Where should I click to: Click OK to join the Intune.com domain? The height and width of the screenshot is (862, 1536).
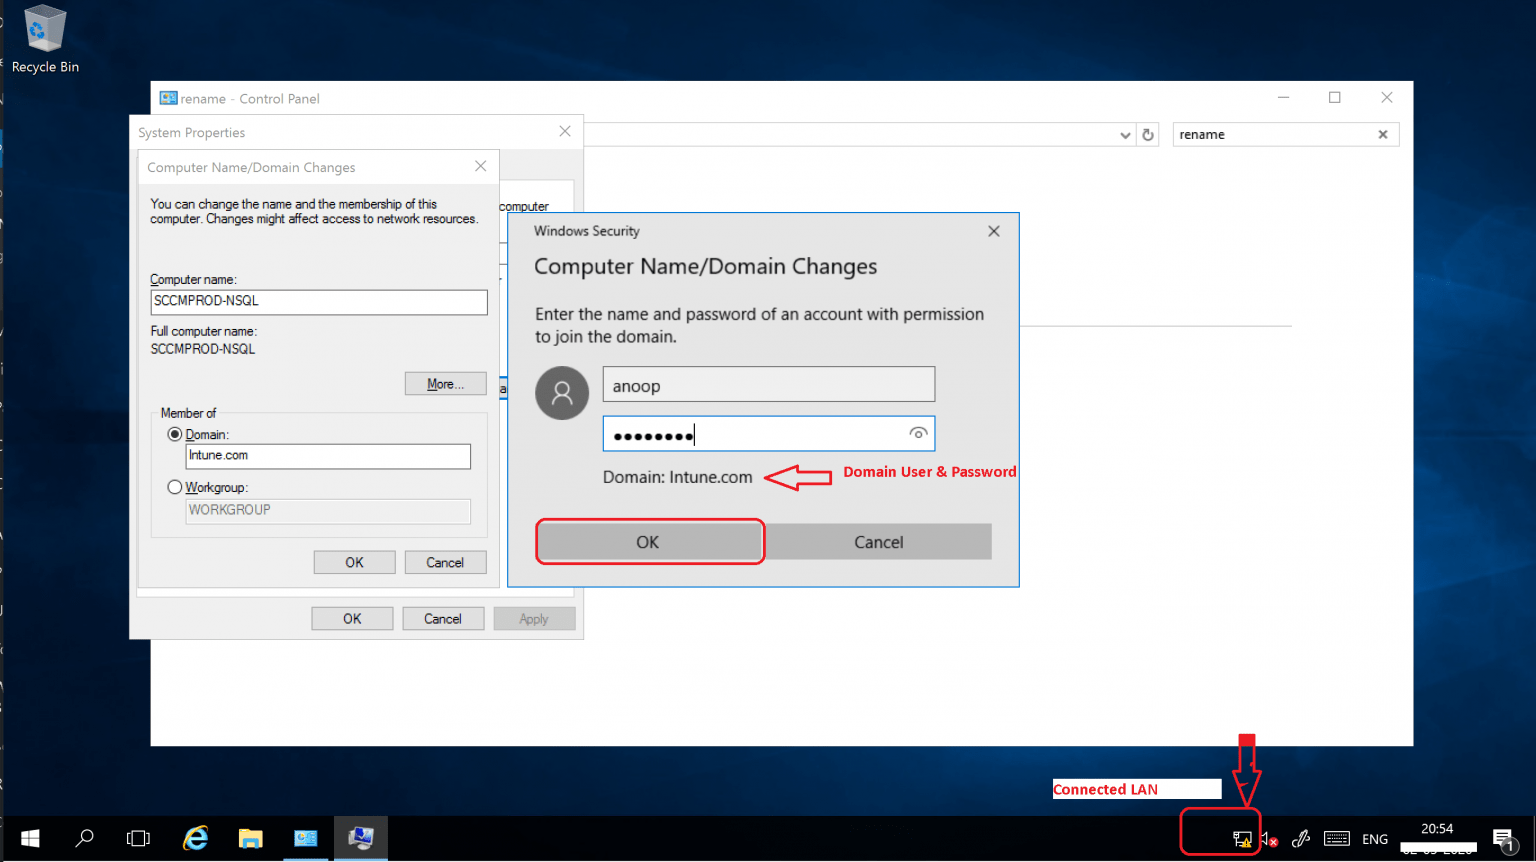pyautogui.click(x=648, y=541)
